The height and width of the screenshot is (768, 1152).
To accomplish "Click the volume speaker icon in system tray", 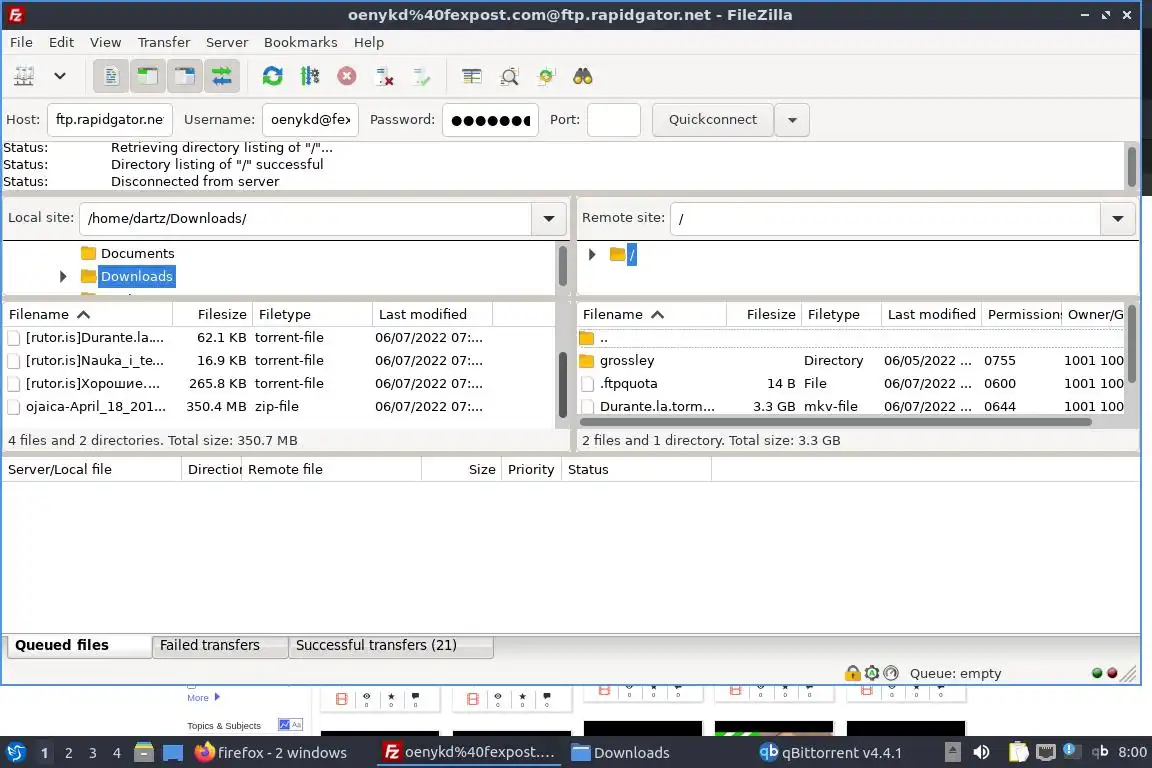I will (981, 752).
